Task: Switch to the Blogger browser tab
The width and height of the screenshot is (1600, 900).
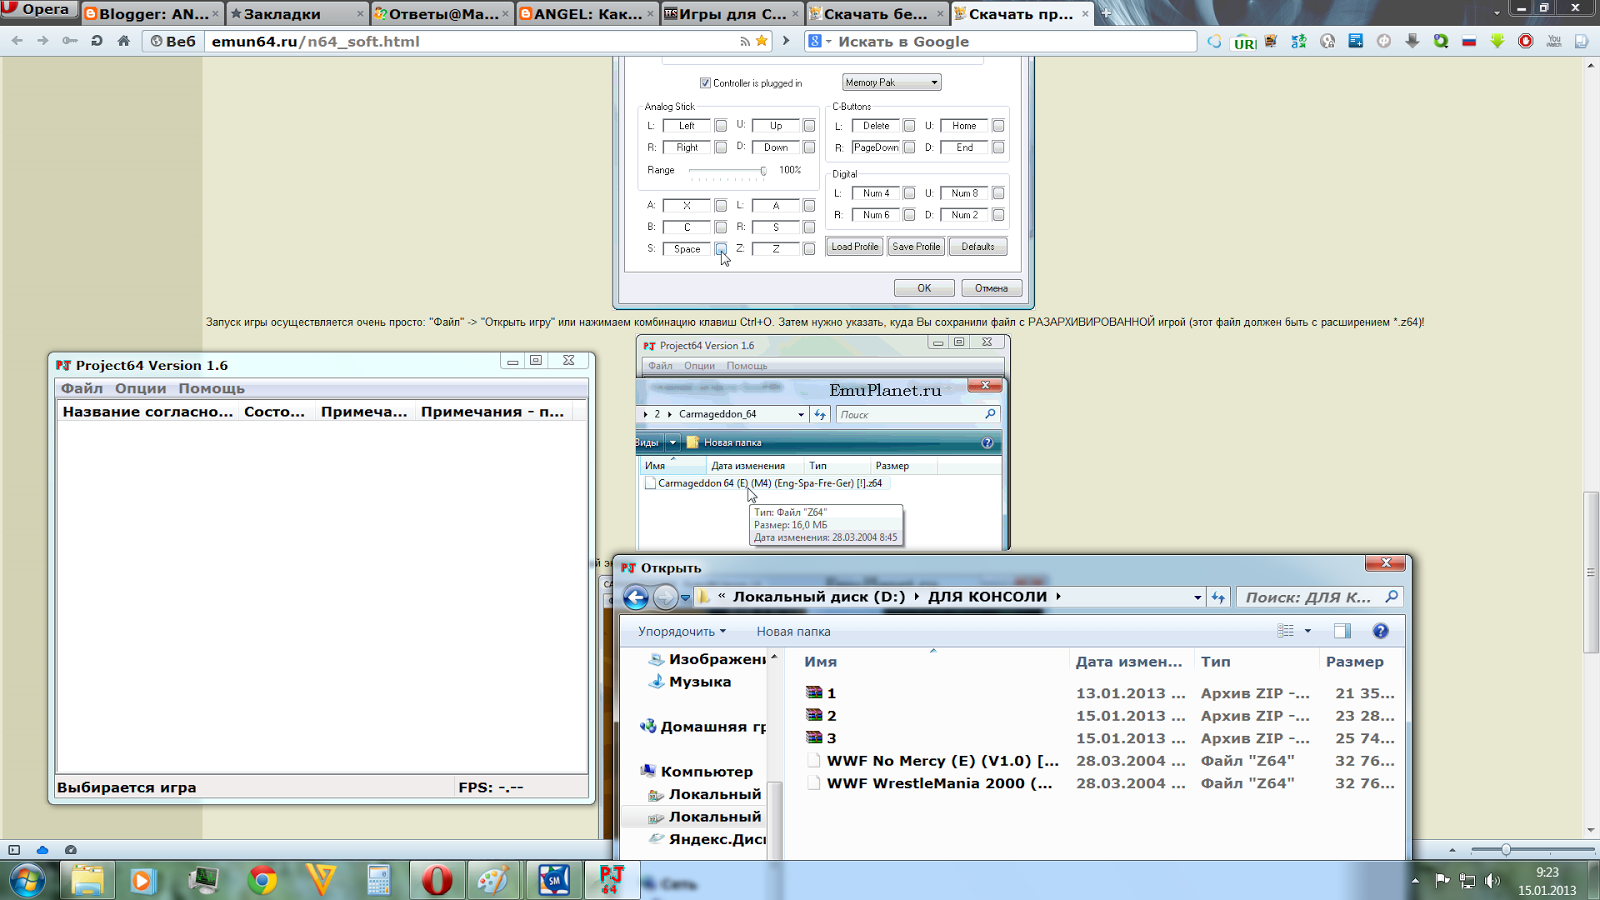Action: pos(152,14)
